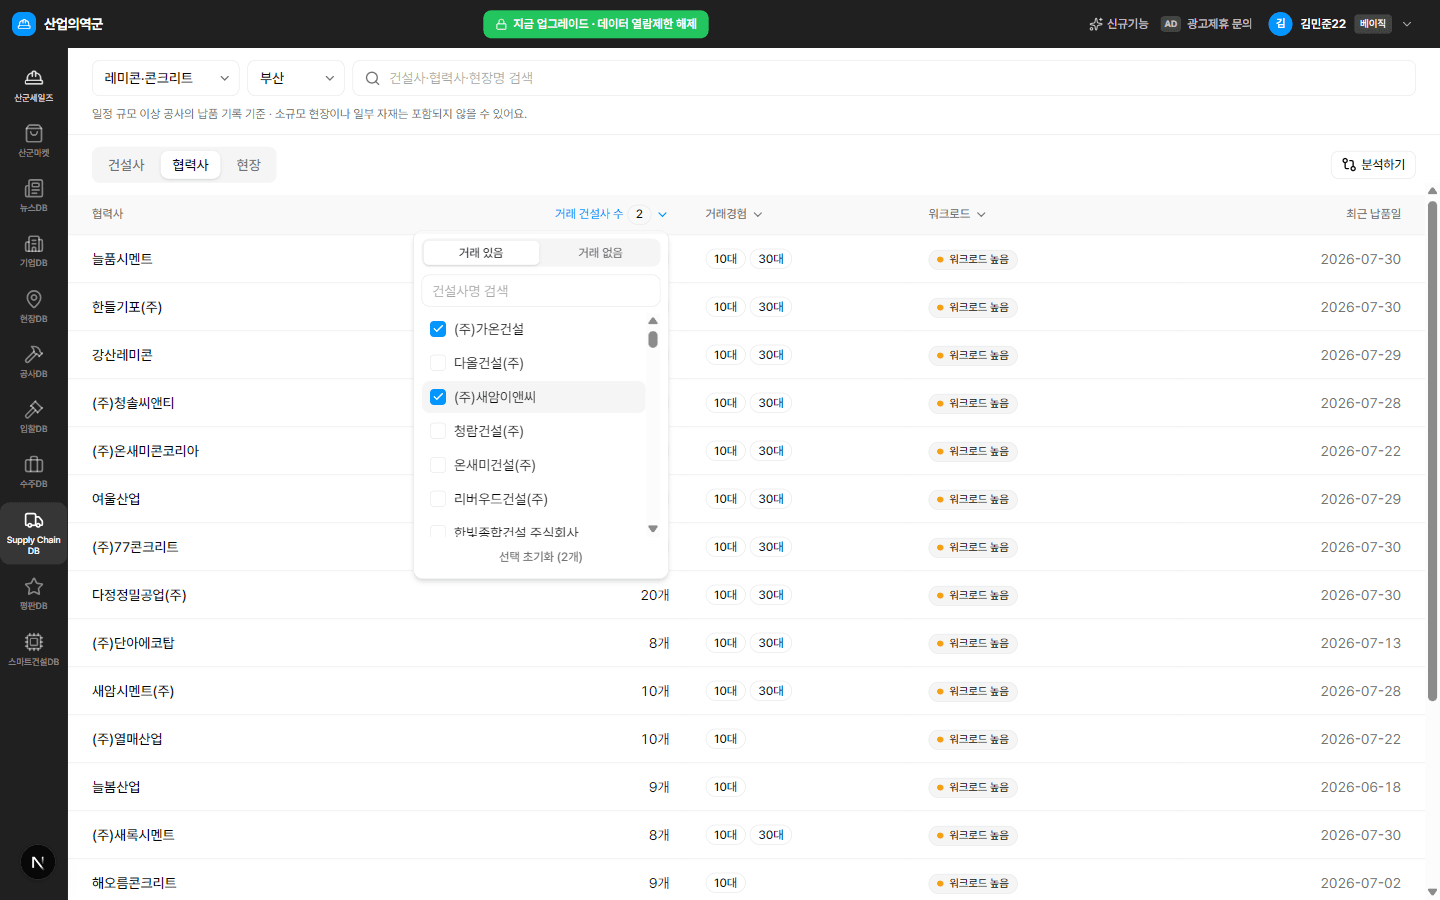Click 30대 tag in (주)단아에코탑 row

point(771,643)
